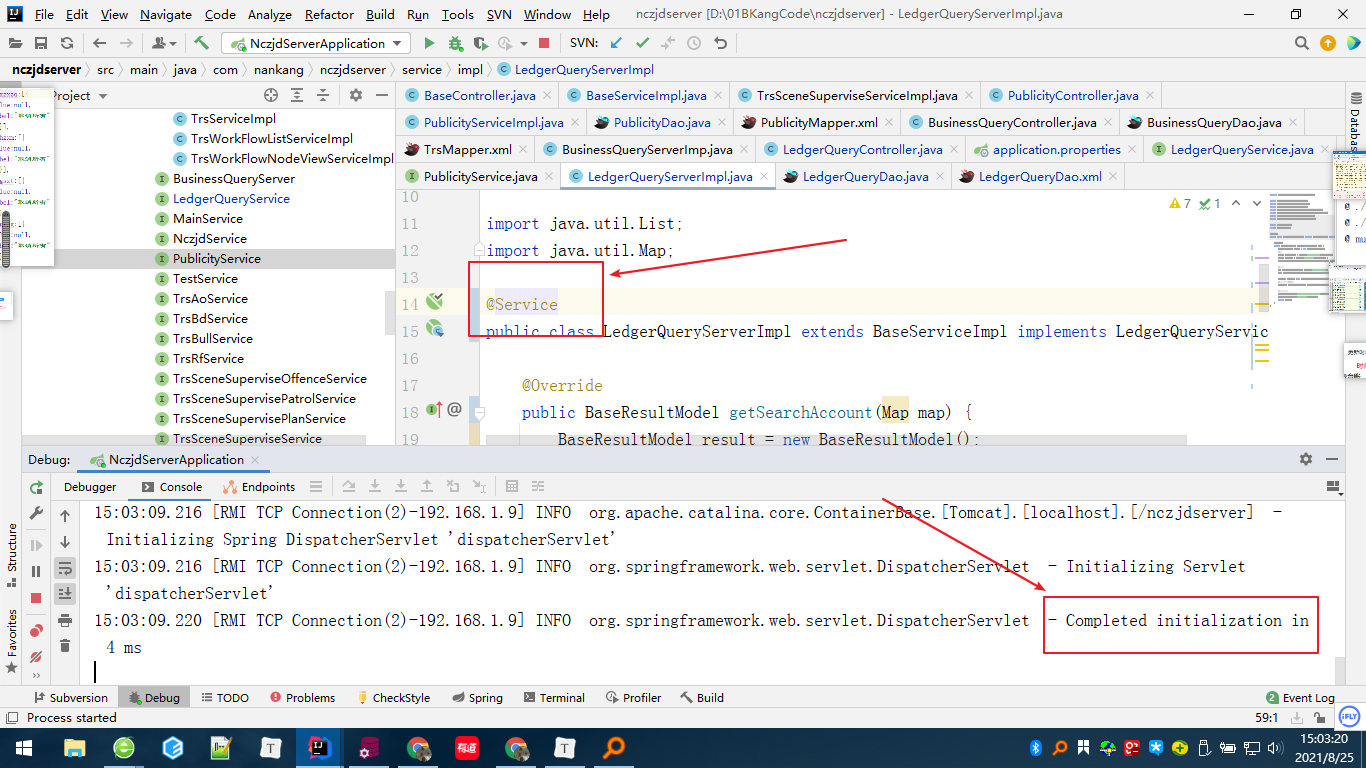1366x768 pixels.
Task: Click the SVN update project arrow icon
Action: pos(616,43)
